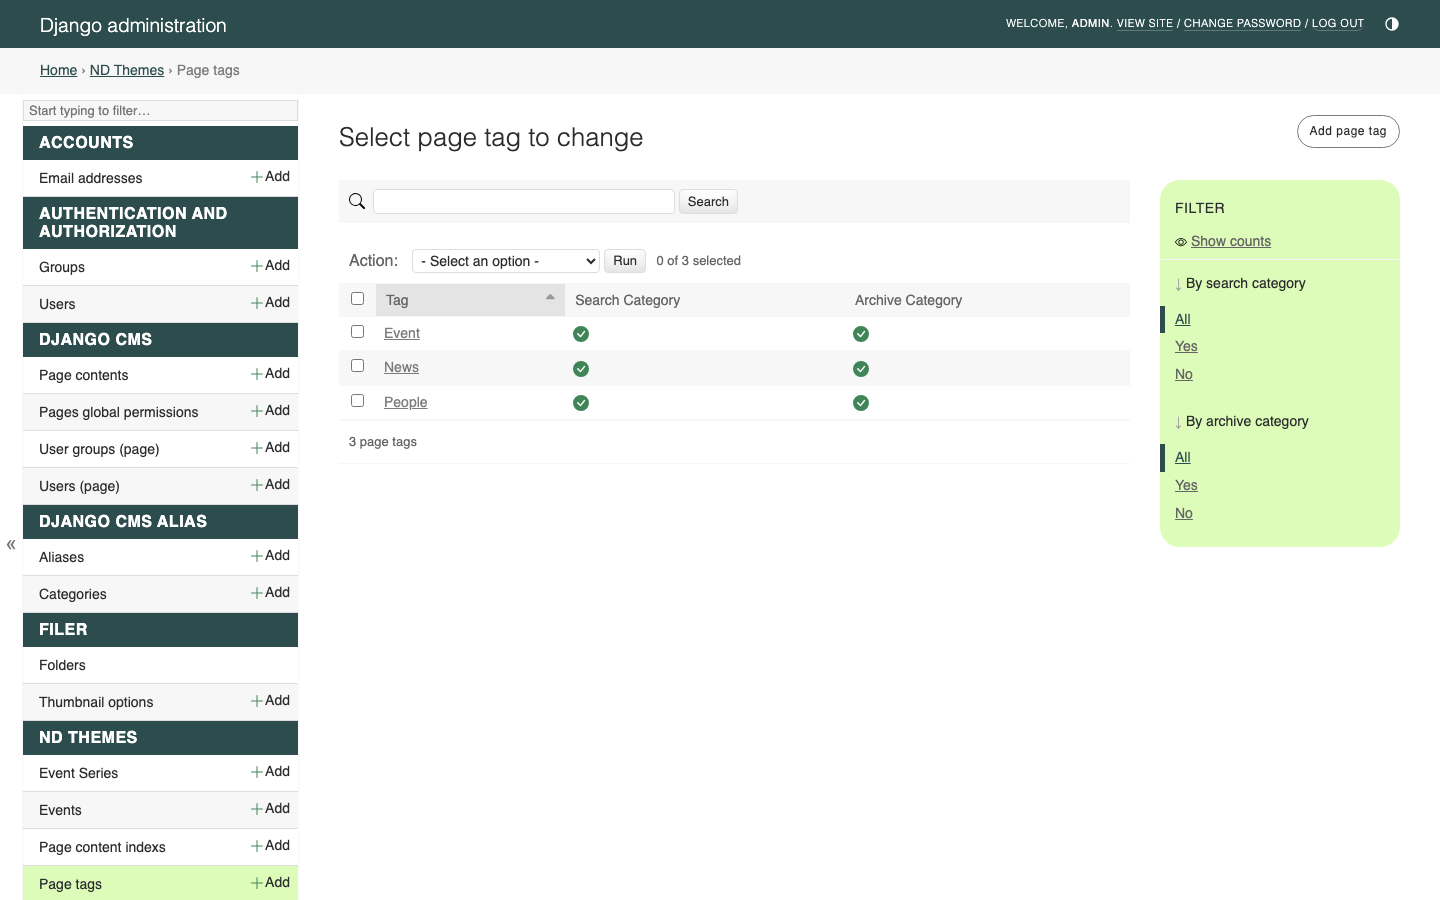
Task: Filter archive category by Yes
Action: pyautogui.click(x=1186, y=485)
